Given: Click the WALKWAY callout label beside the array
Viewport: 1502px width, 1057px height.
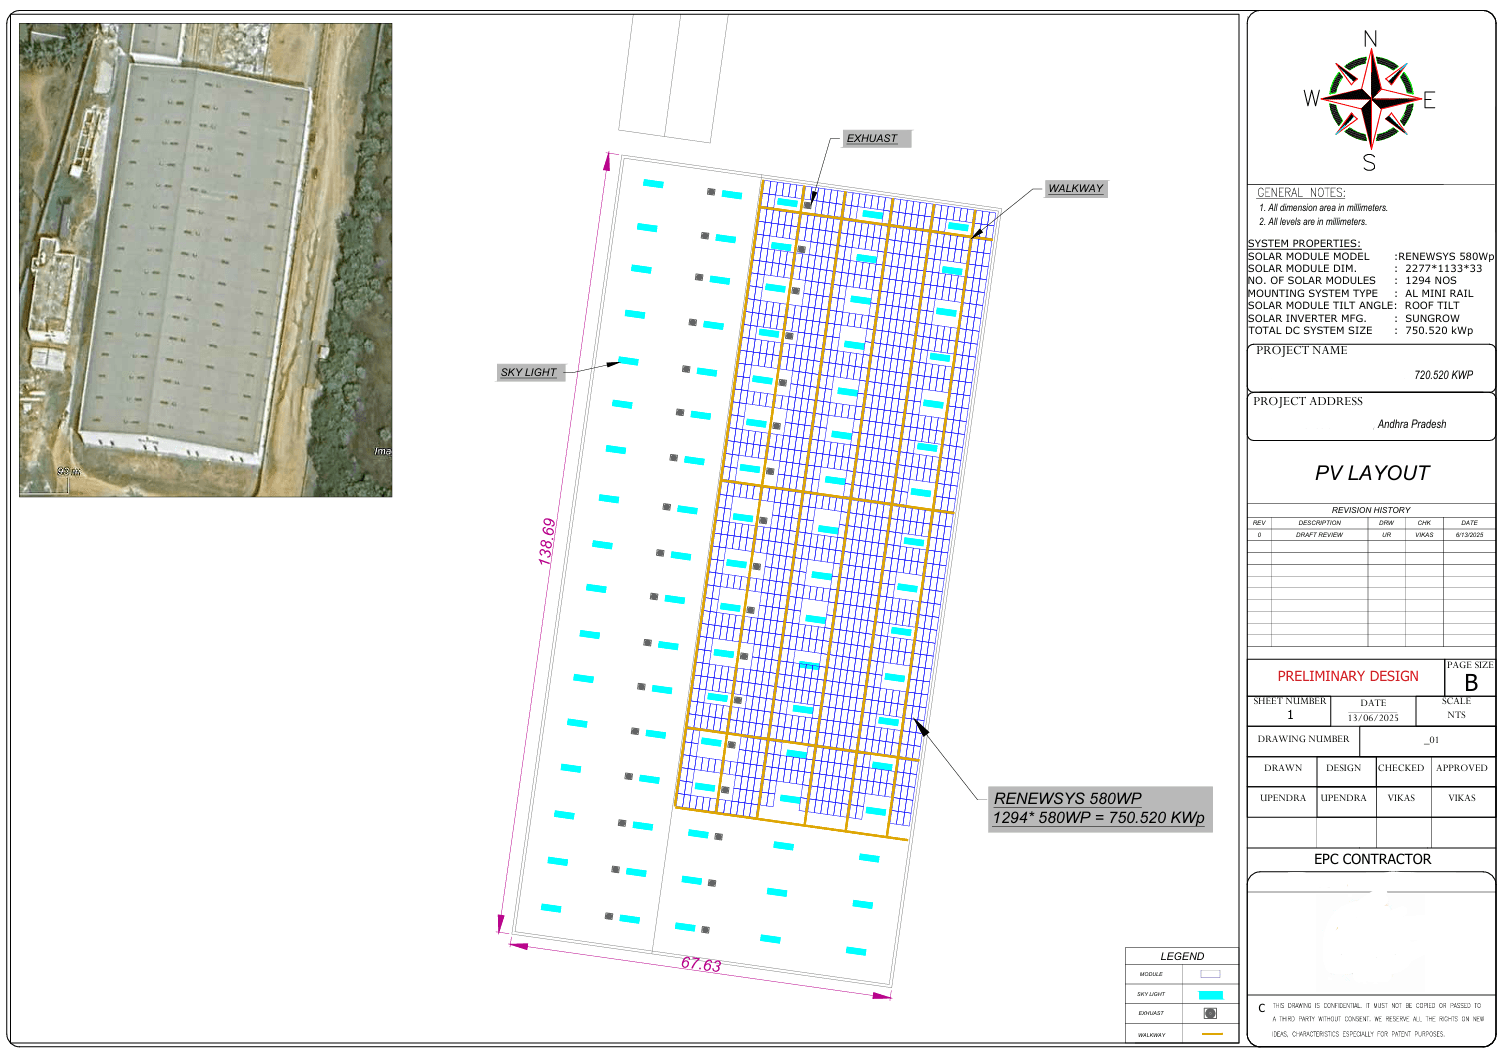Looking at the screenshot, I should click(1076, 188).
